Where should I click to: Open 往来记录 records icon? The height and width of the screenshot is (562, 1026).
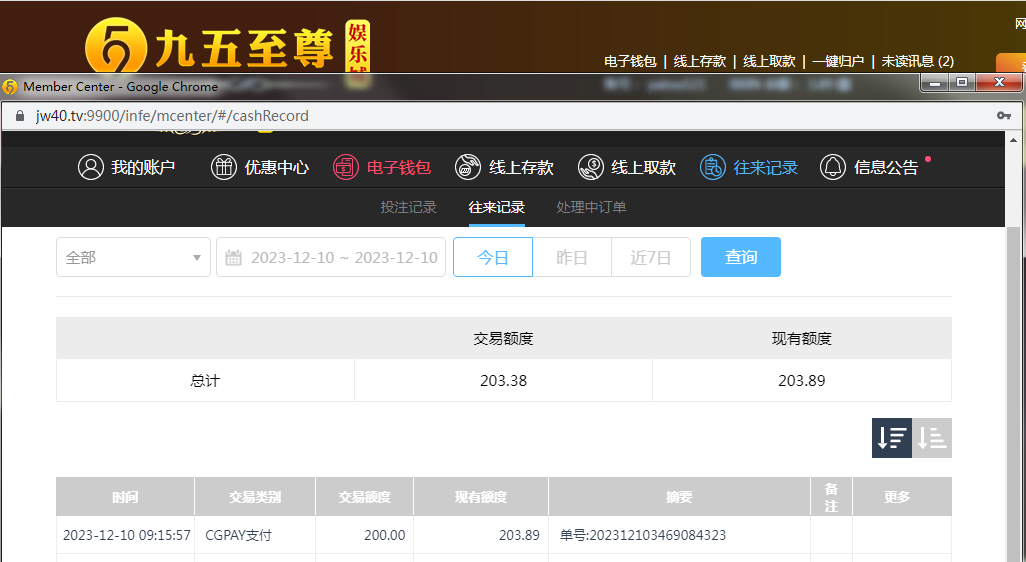[713, 167]
